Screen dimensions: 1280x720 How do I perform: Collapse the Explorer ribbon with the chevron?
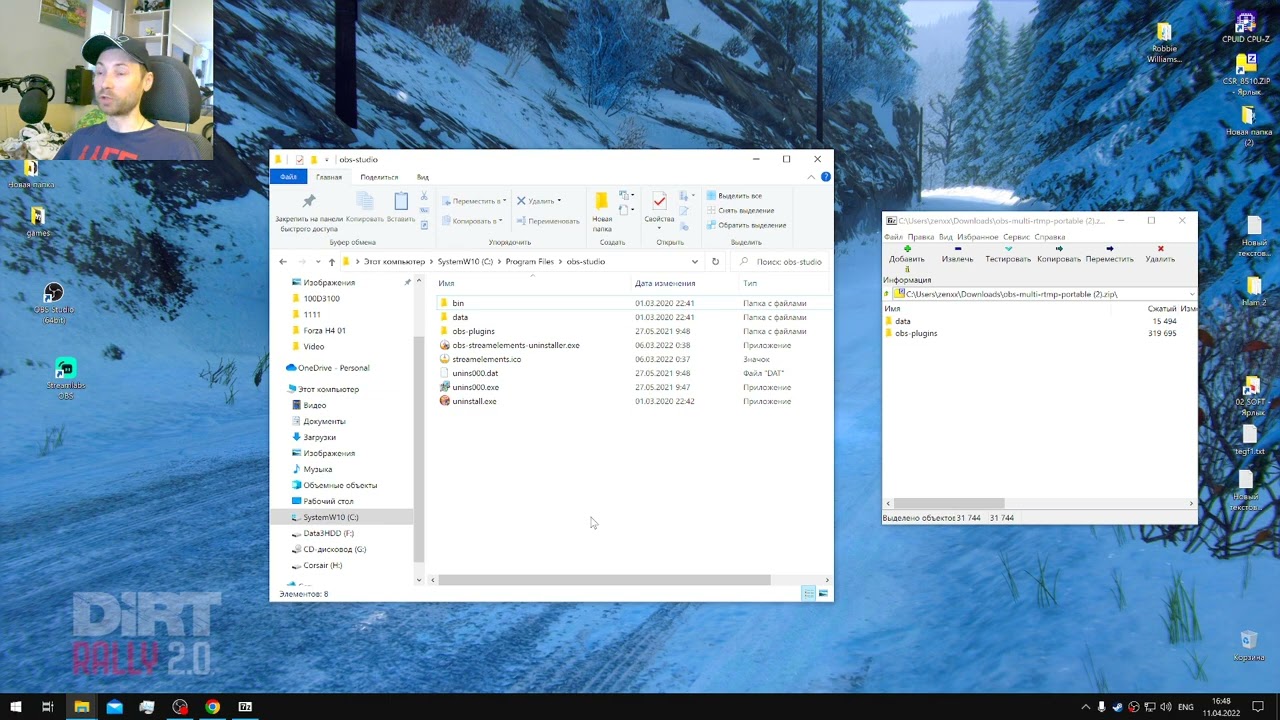click(811, 177)
